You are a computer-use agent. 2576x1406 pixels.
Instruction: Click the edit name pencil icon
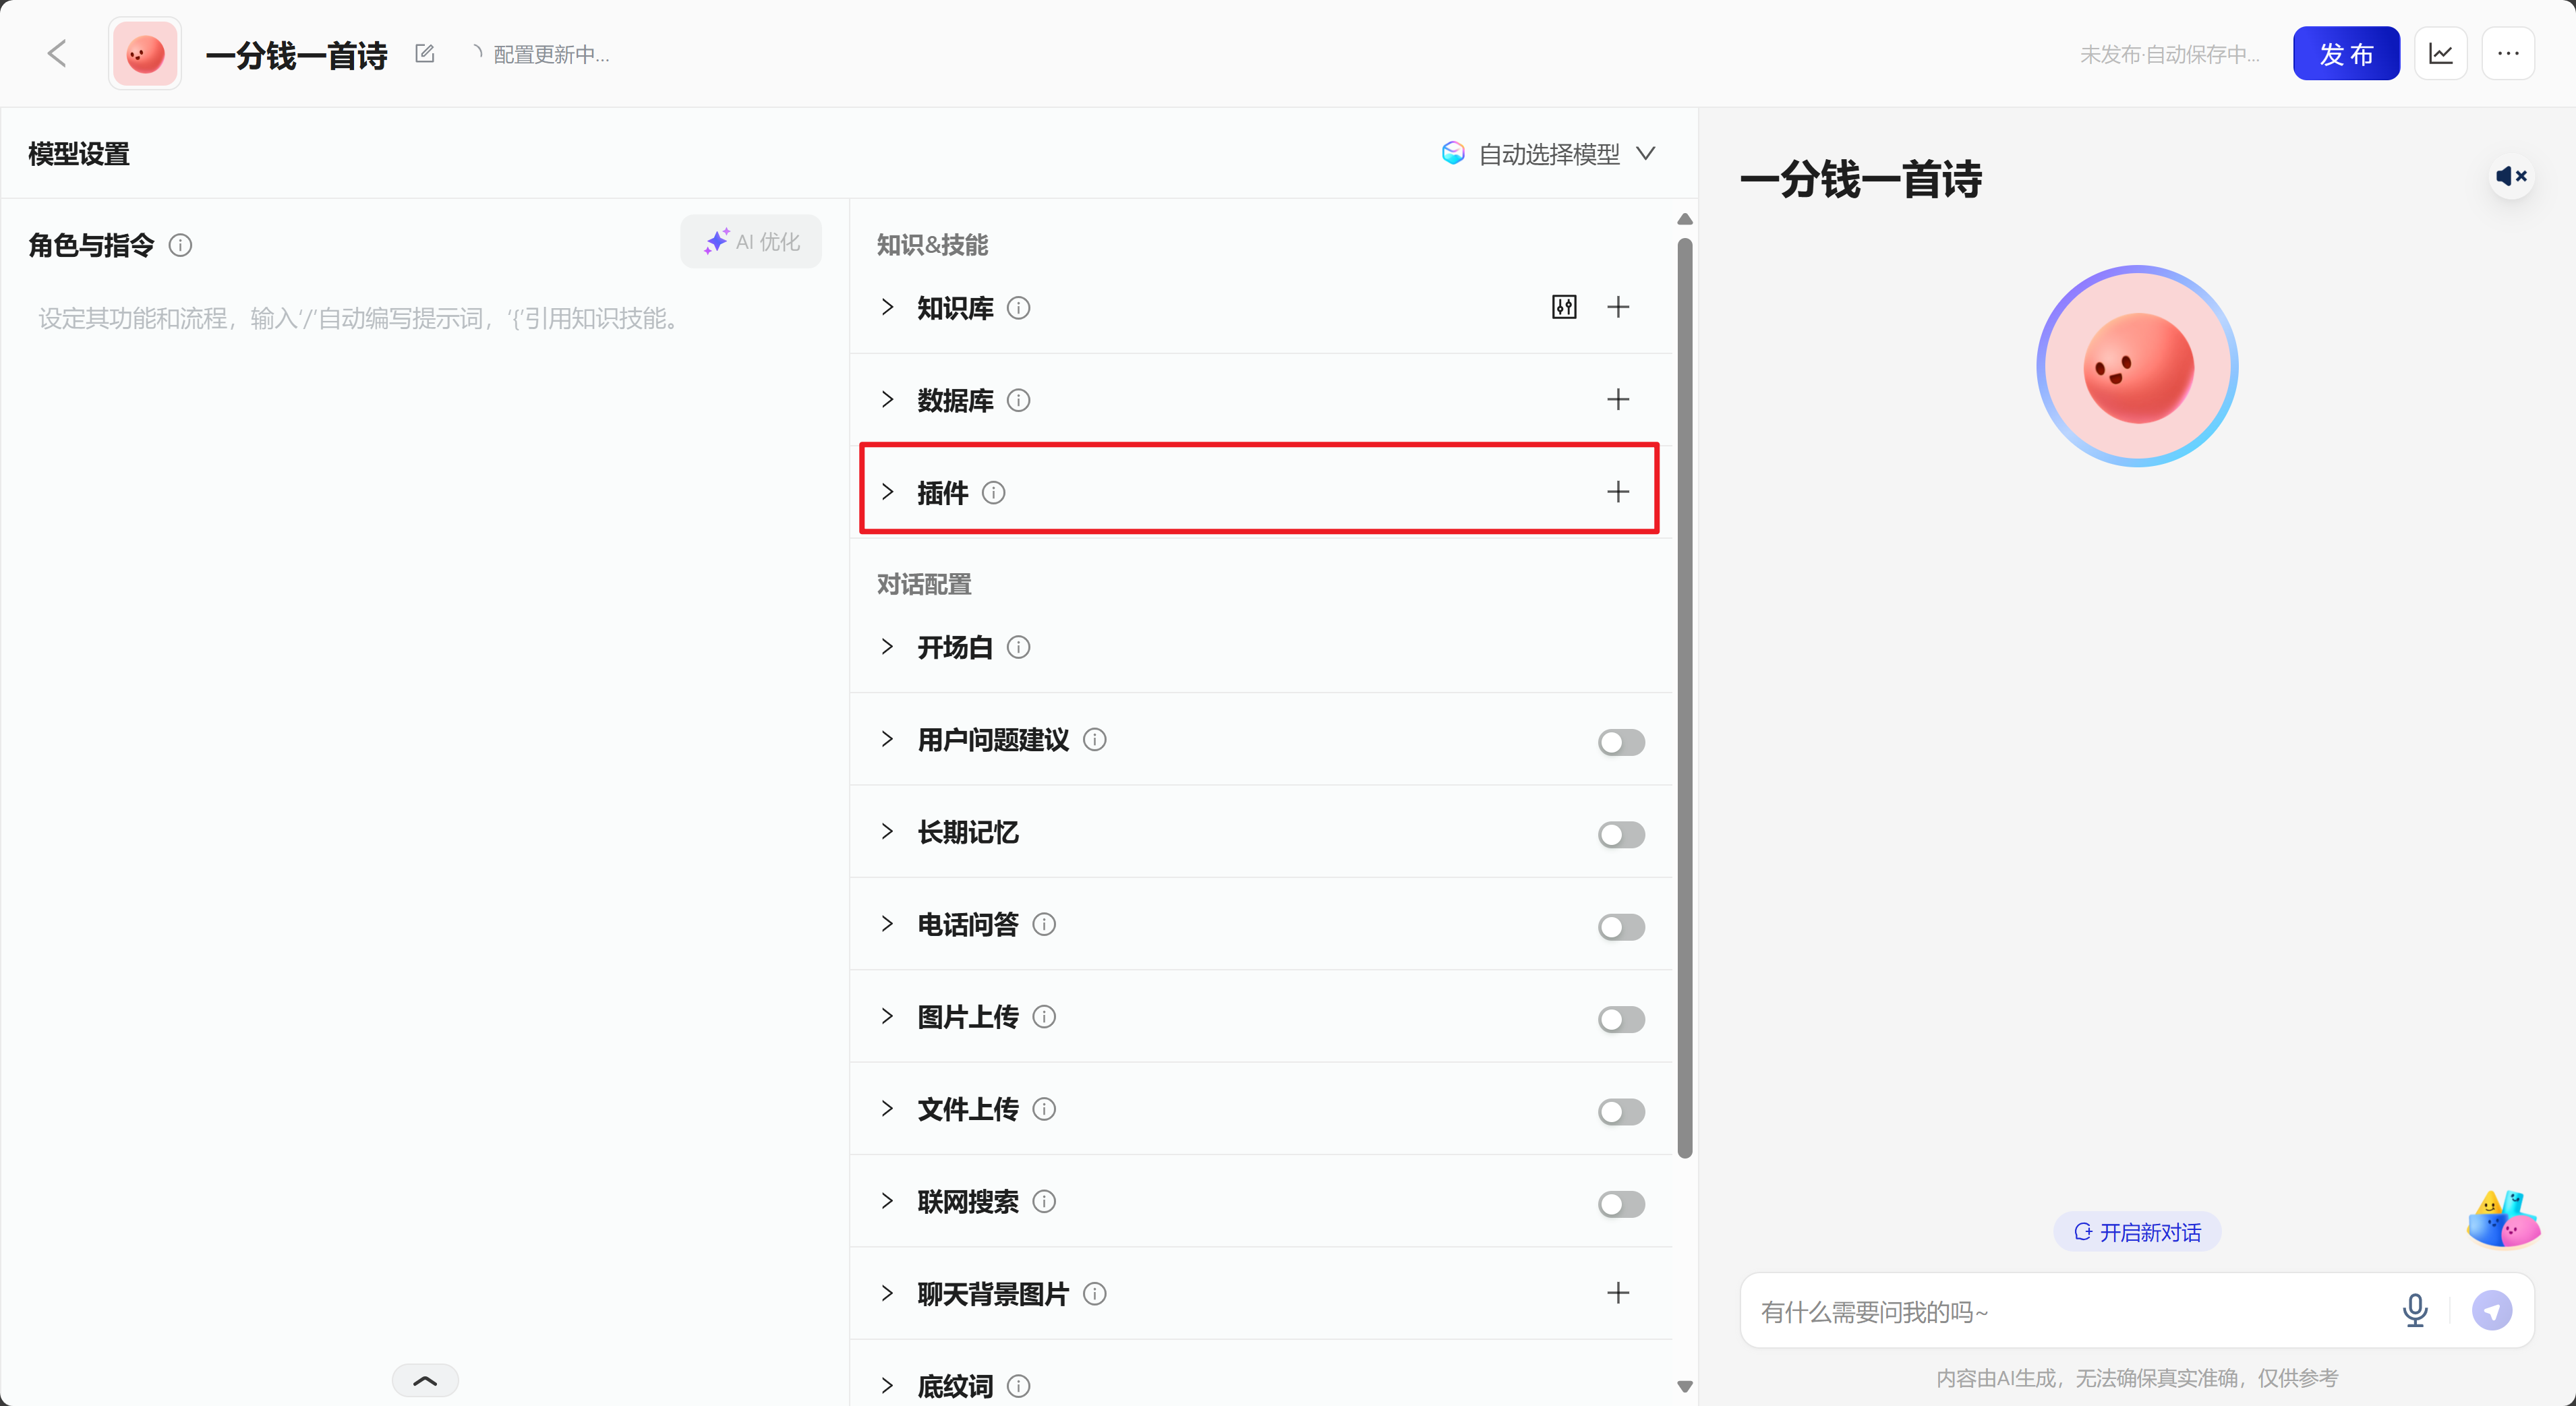pos(425,53)
